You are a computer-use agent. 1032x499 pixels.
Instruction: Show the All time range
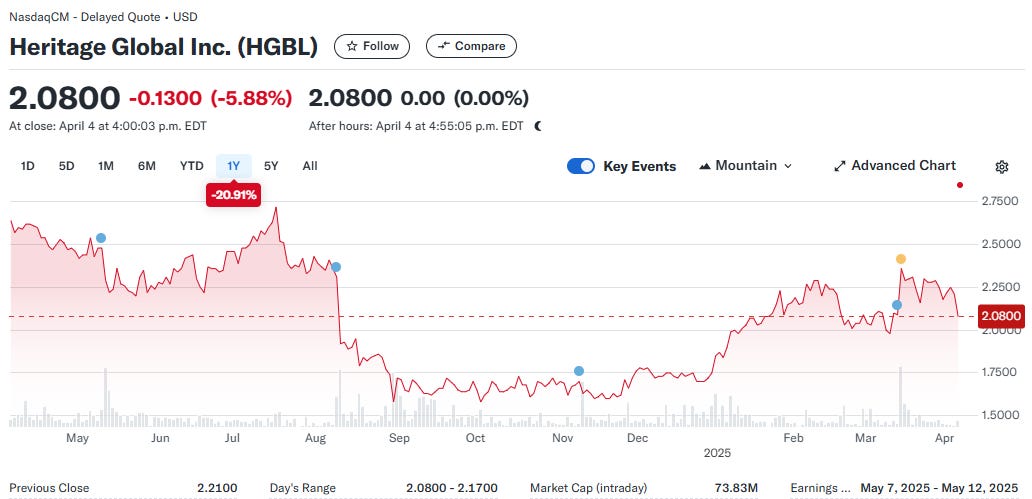click(310, 166)
